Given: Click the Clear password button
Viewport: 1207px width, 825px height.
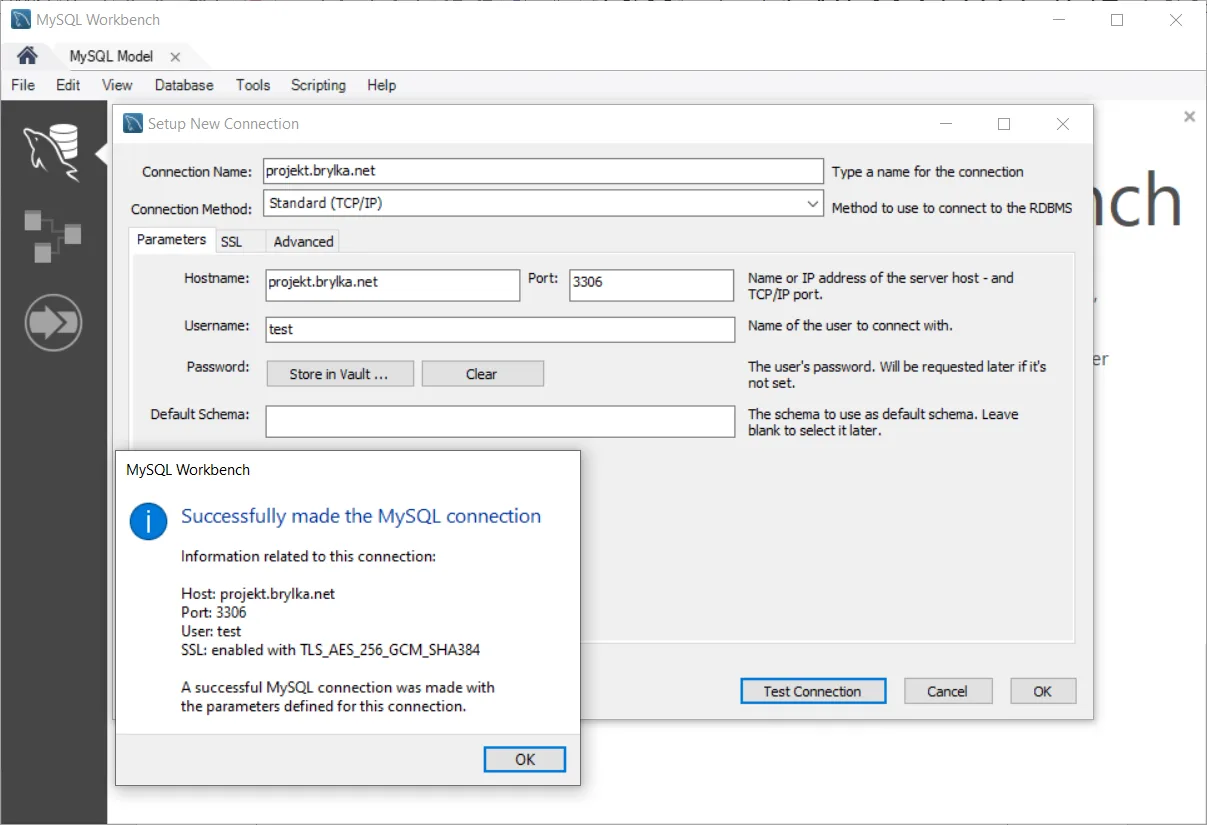Looking at the screenshot, I should coord(482,374).
